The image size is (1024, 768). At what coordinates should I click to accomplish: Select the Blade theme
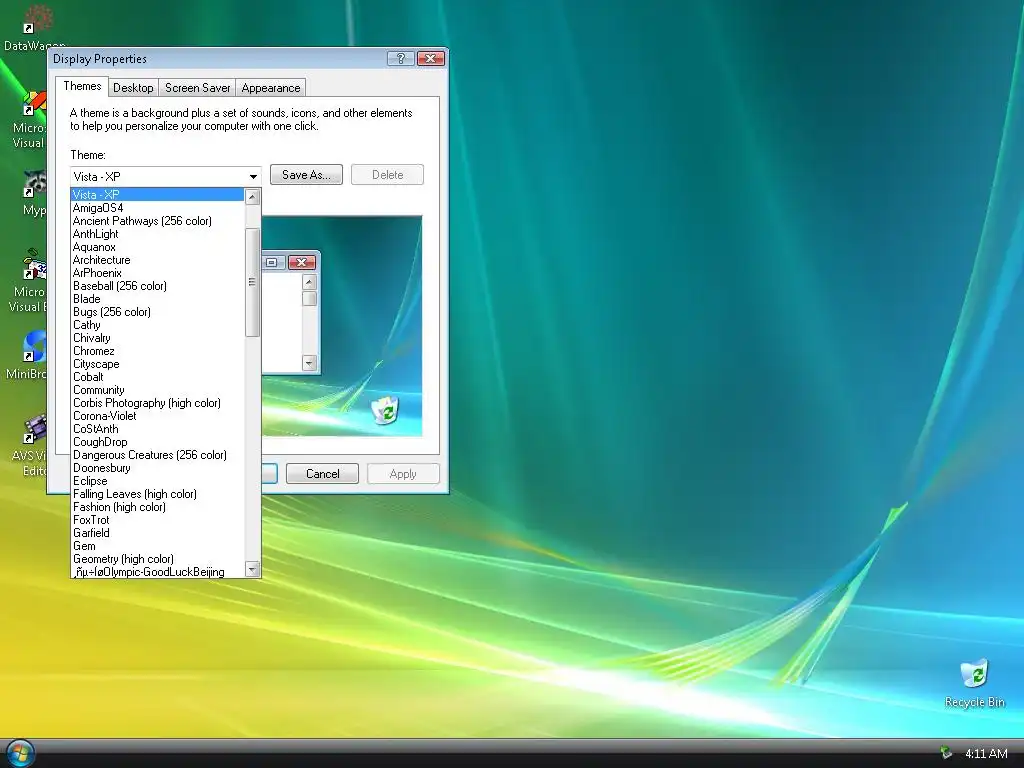[x=157, y=299]
